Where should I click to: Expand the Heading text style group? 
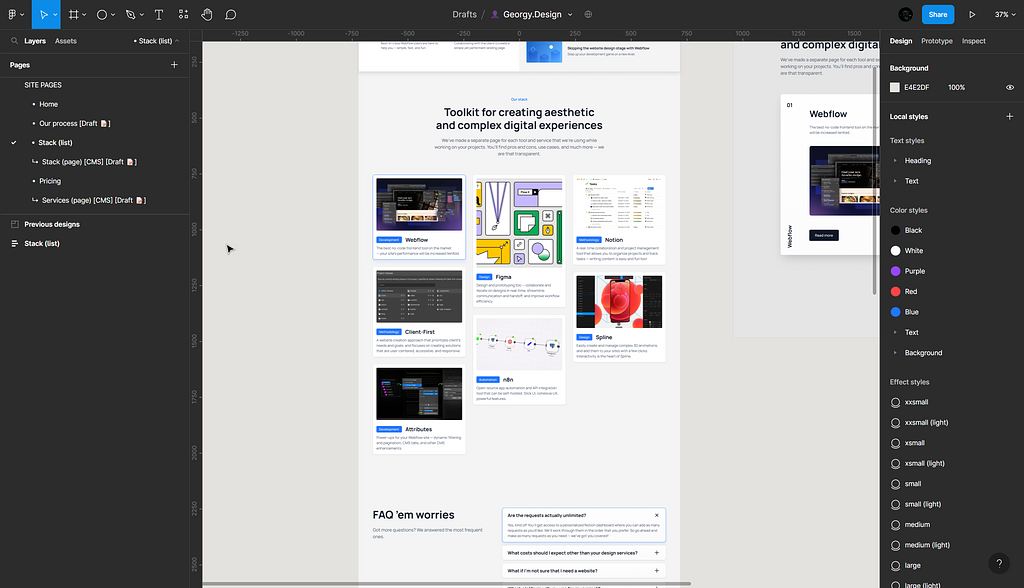(x=895, y=160)
